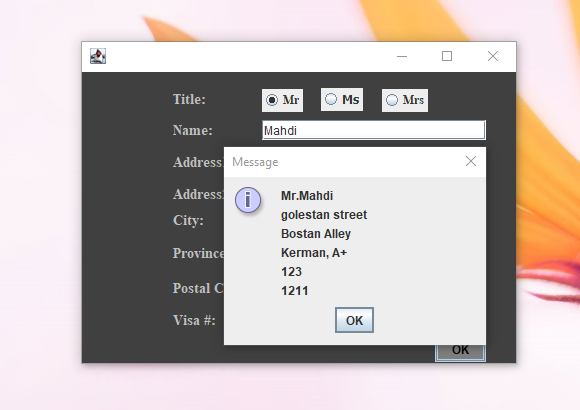580x410 pixels.
Task: Select the Mr title radio button
Action: (282, 100)
